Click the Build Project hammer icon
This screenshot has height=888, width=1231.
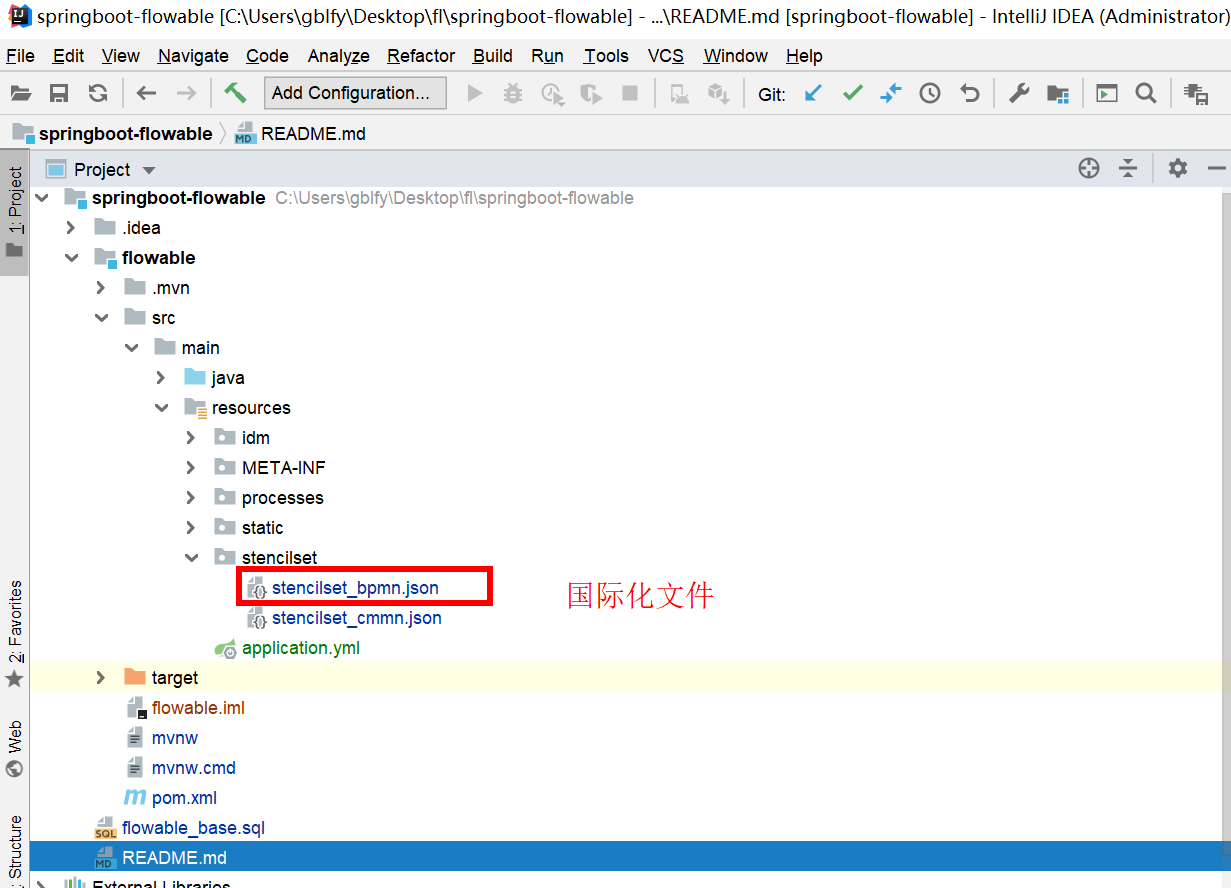236,93
